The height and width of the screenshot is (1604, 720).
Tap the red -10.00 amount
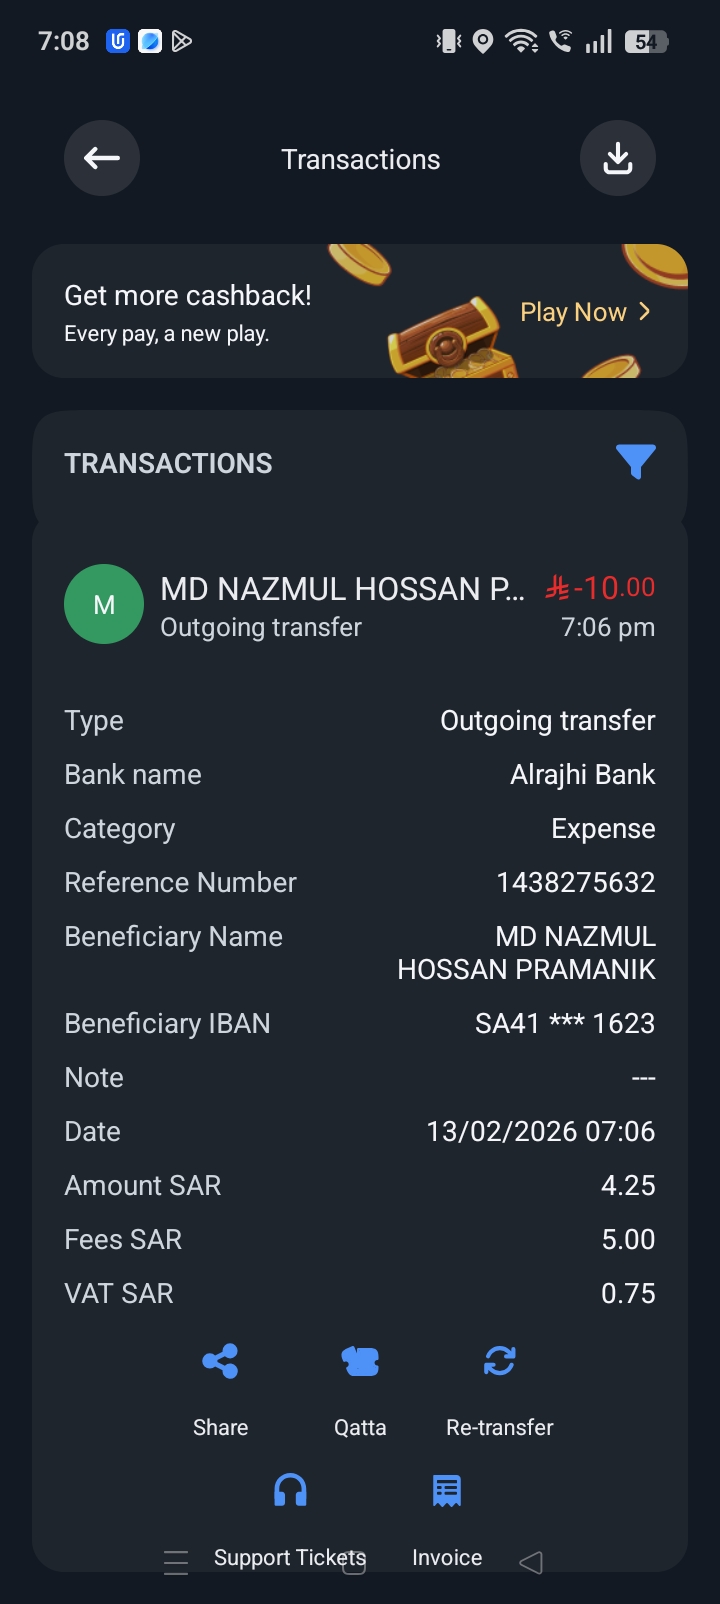[x=602, y=587]
